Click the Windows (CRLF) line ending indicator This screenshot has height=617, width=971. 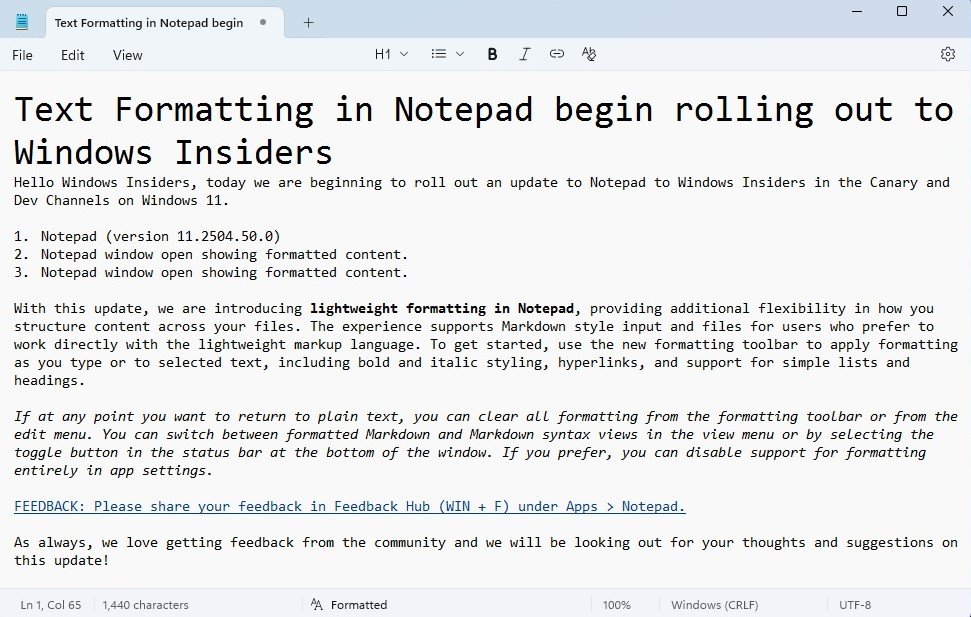715,605
